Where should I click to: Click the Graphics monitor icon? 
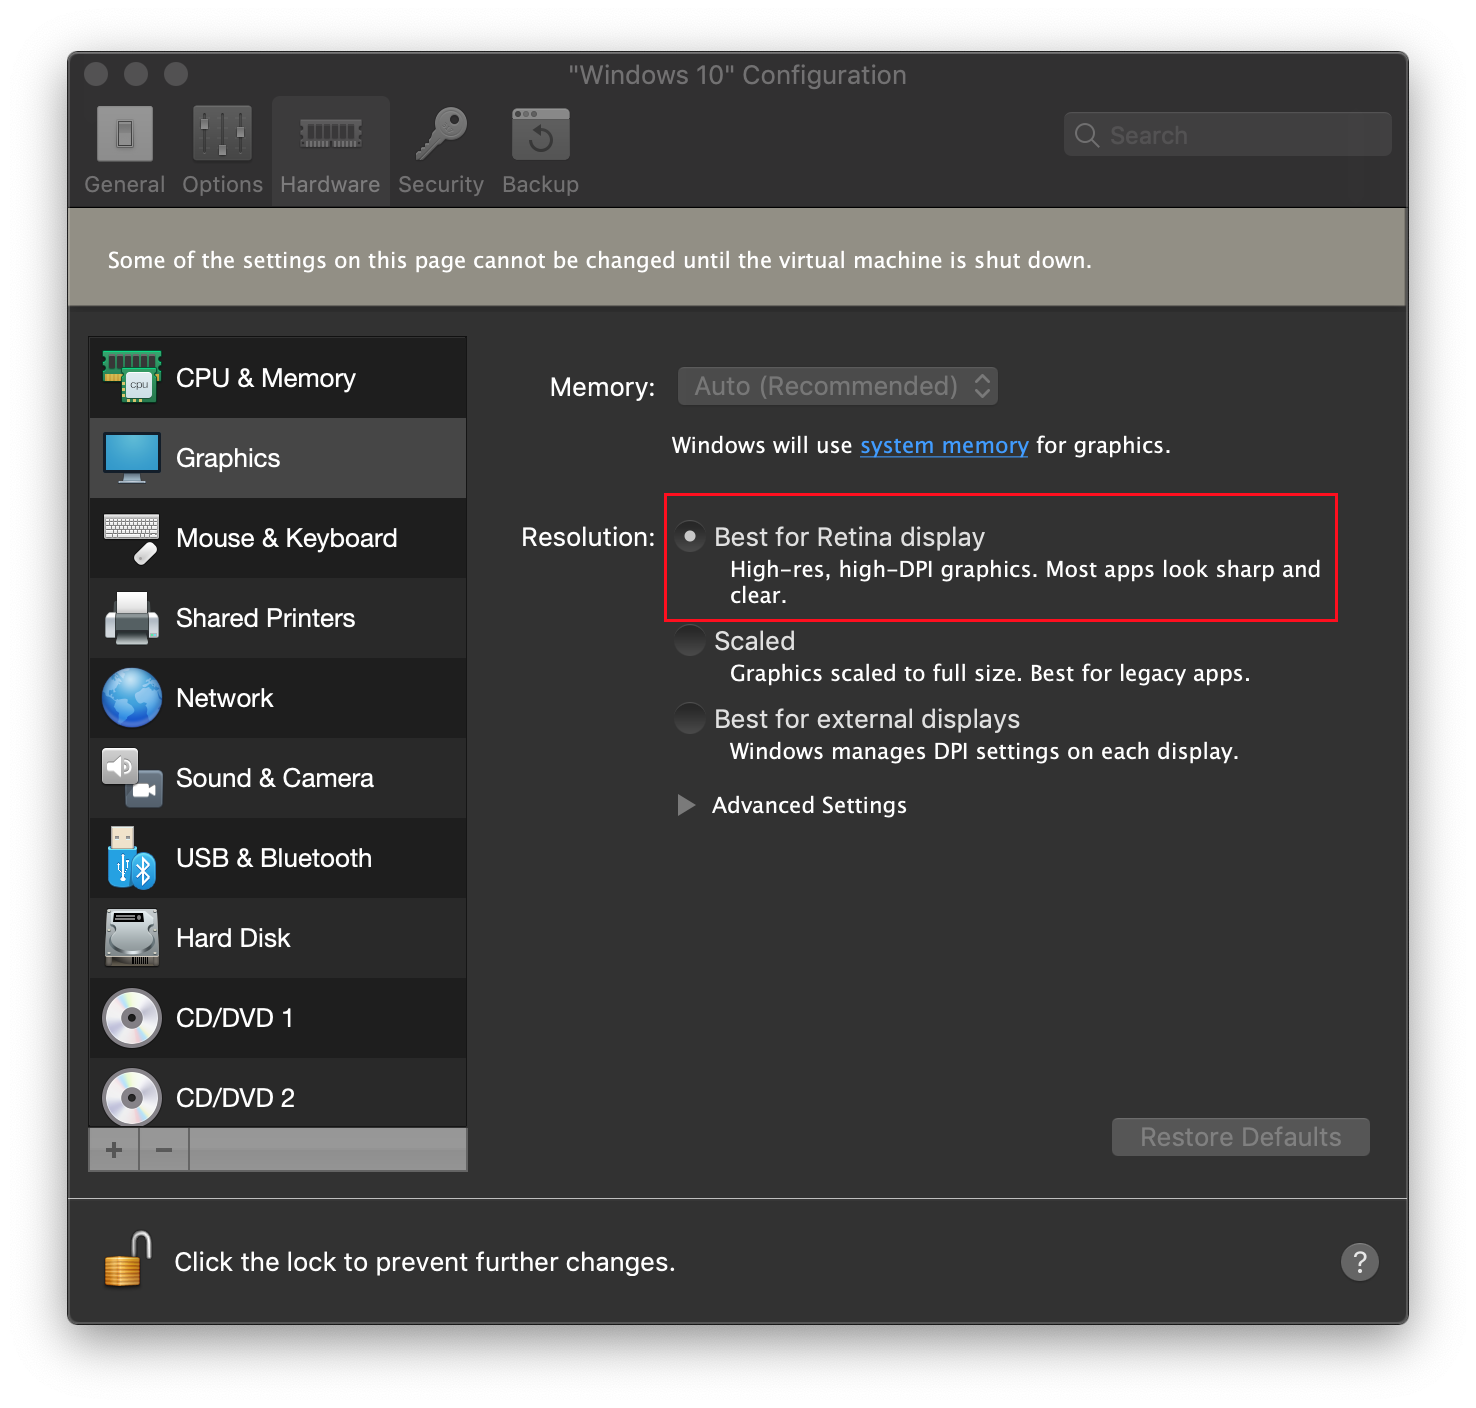point(132,458)
